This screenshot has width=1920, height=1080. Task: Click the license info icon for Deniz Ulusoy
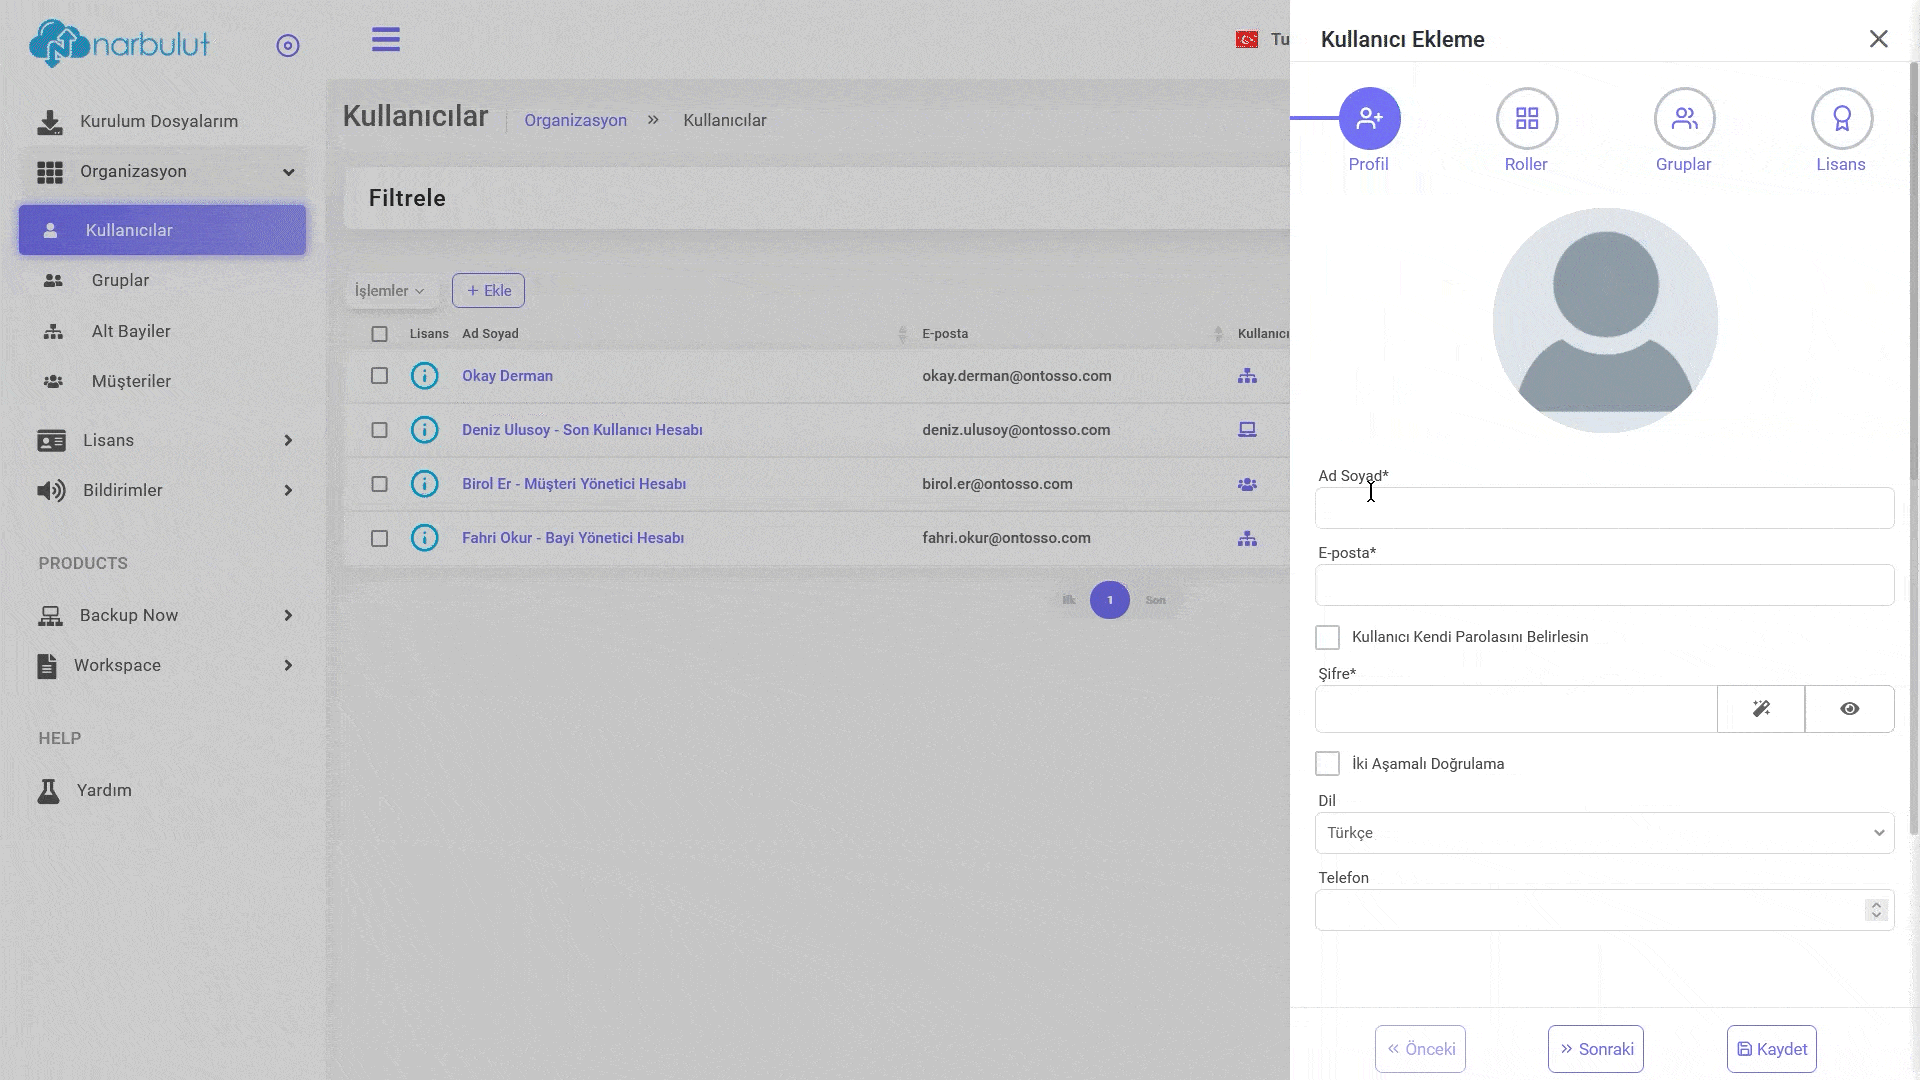425,430
